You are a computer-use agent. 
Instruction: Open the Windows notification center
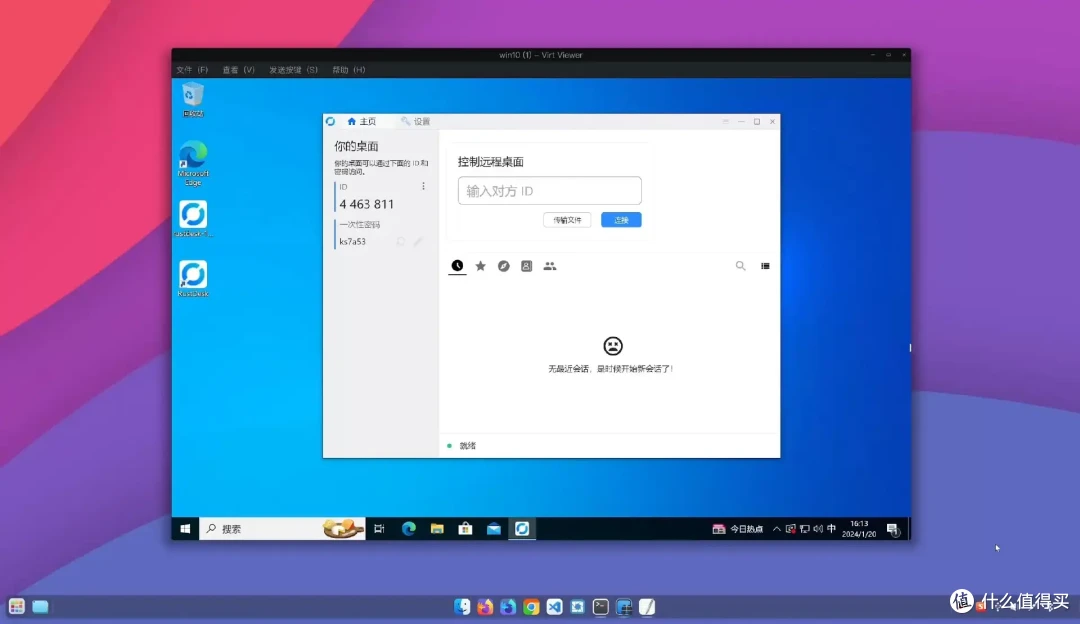click(x=893, y=529)
